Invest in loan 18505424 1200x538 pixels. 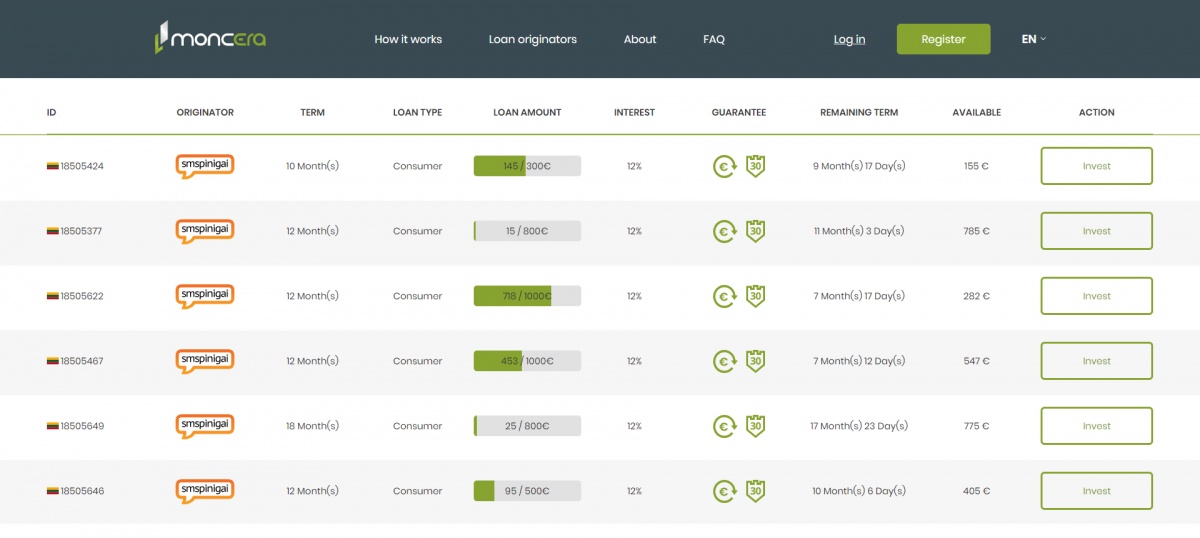pyautogui.click(x=1097, y=166)
